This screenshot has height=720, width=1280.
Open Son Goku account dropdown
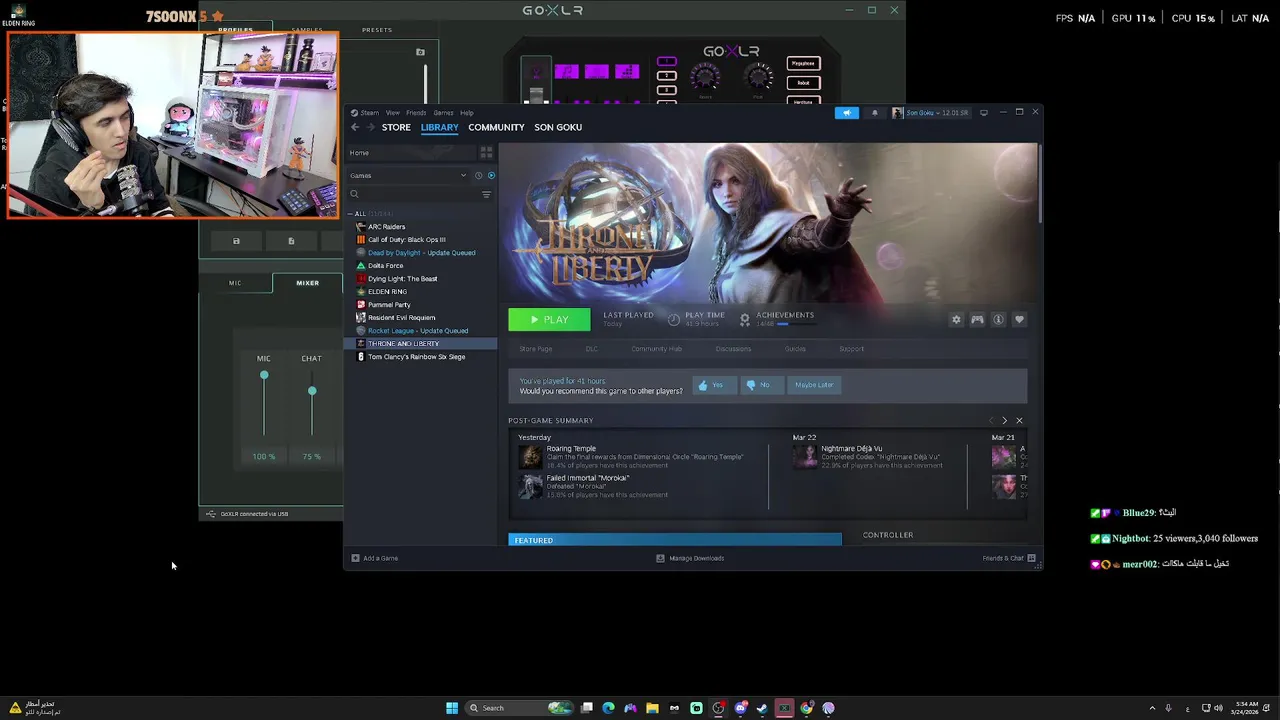click(x=931, y=113)
